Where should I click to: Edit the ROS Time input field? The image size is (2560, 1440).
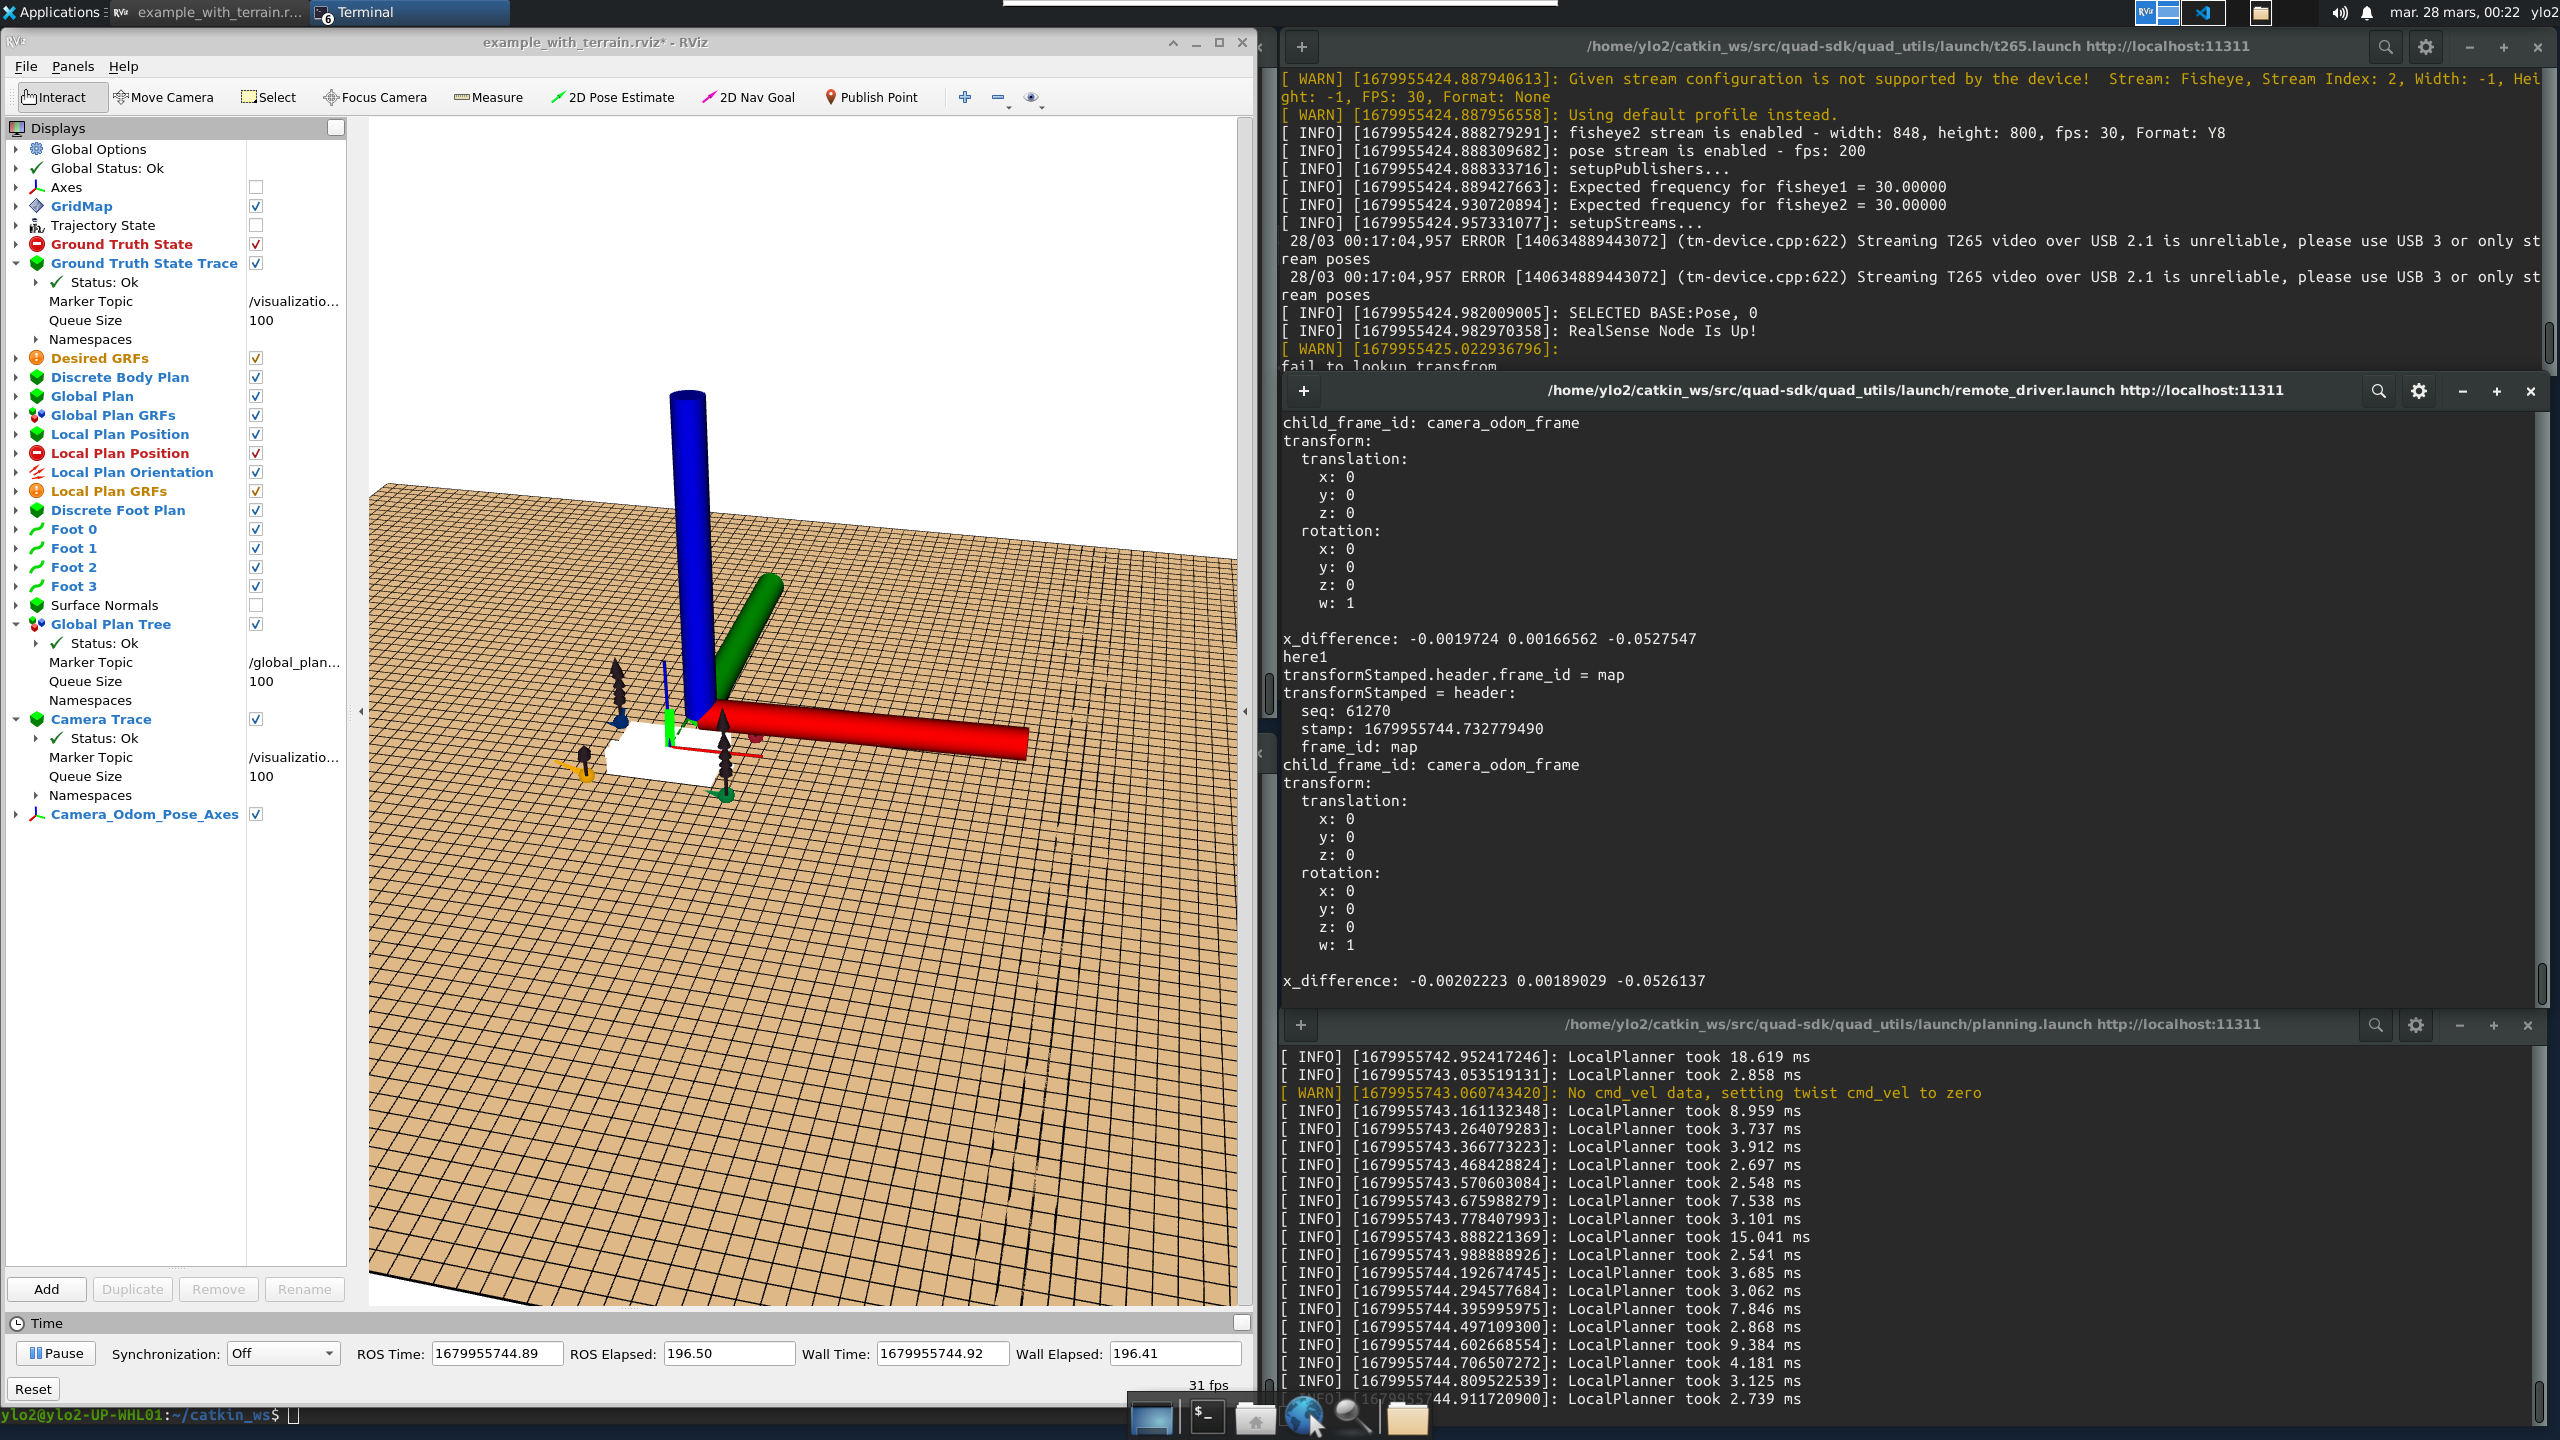pos(495,1353)
